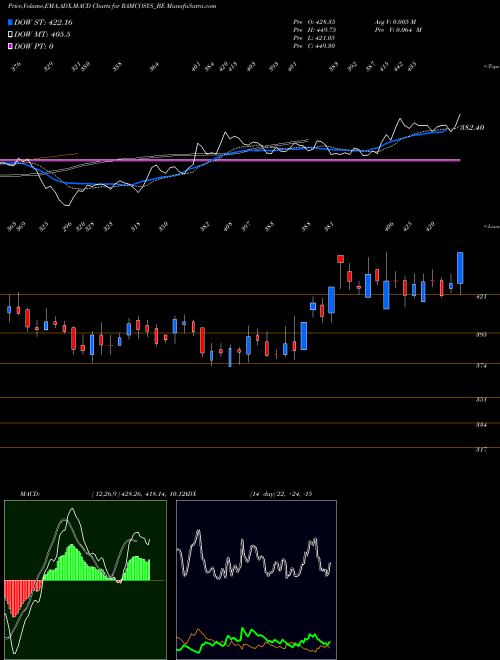Click the Tops label beside the top numbers
500x660 pixels.
tap(492, 67)
